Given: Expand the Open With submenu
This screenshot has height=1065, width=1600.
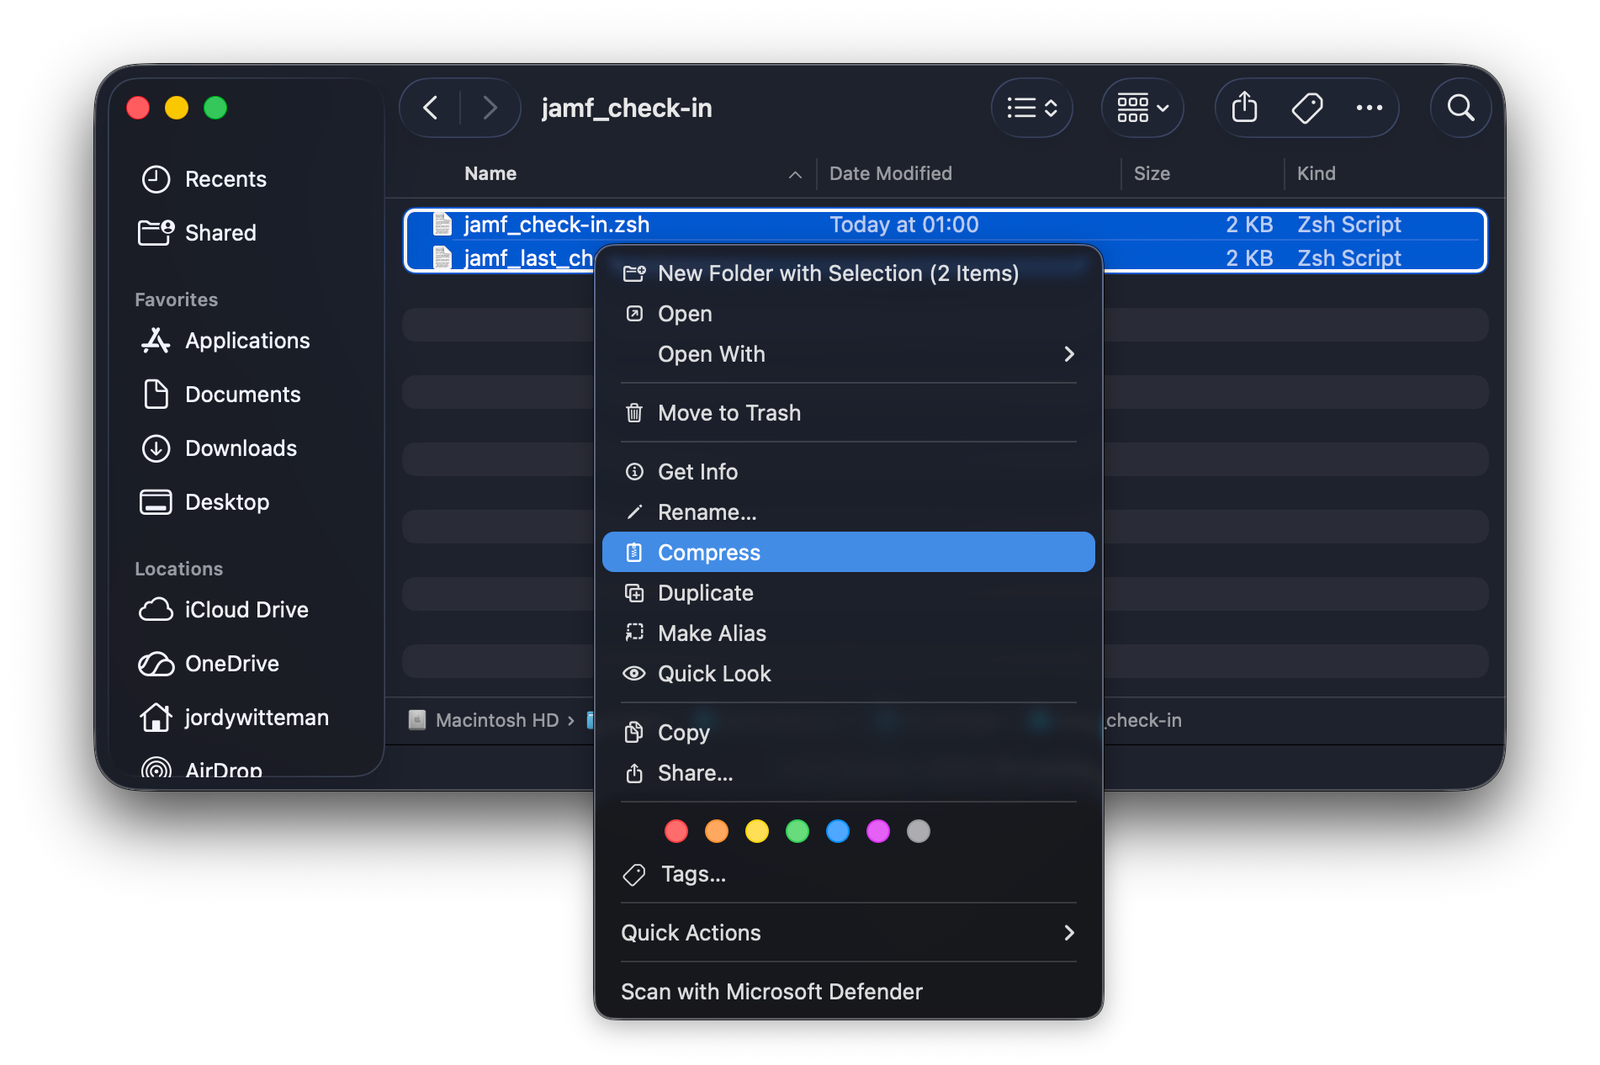Looking at the screenshot, I should (x=848, y=354).
